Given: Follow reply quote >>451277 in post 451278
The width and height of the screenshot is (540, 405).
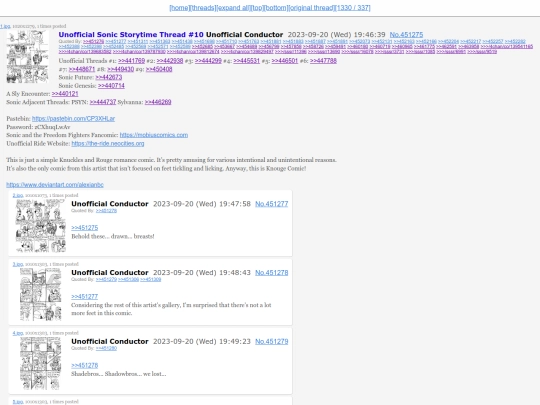Looking at the screenshot, I should [84, 297].
